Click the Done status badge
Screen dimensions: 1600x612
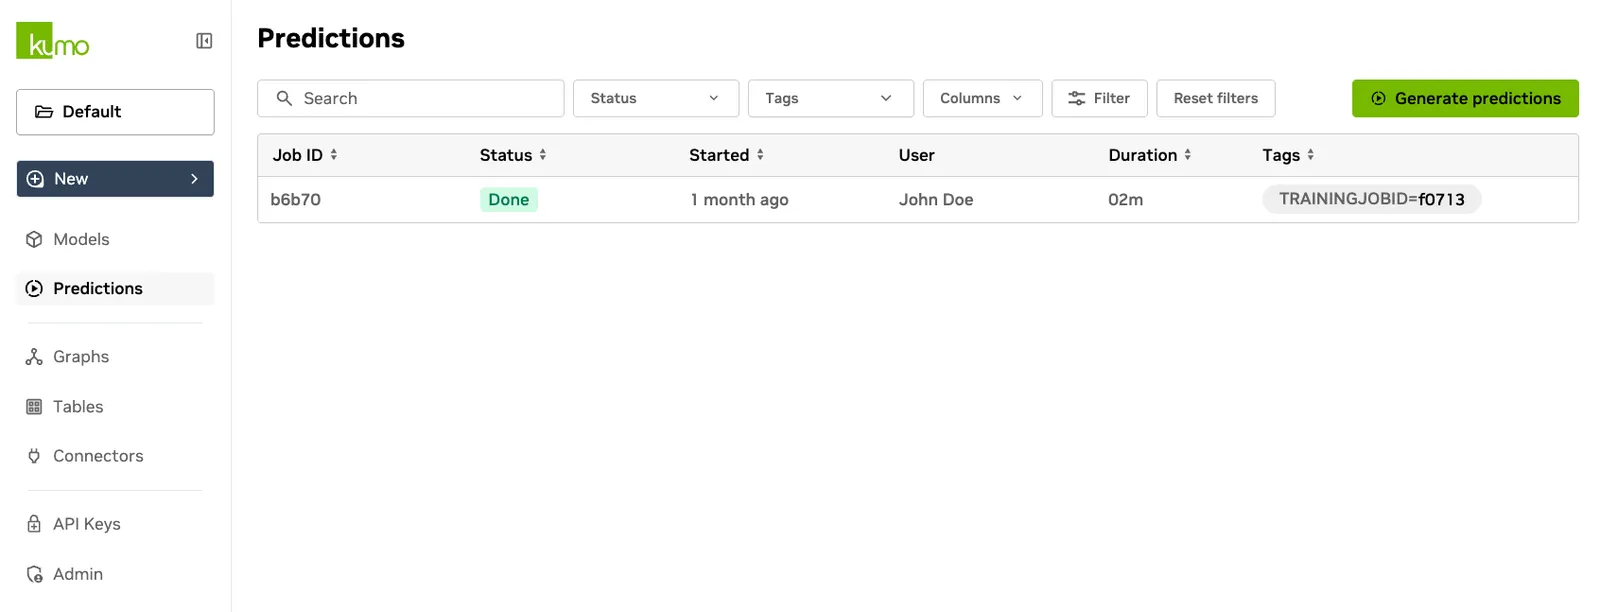tap(509, 200)
